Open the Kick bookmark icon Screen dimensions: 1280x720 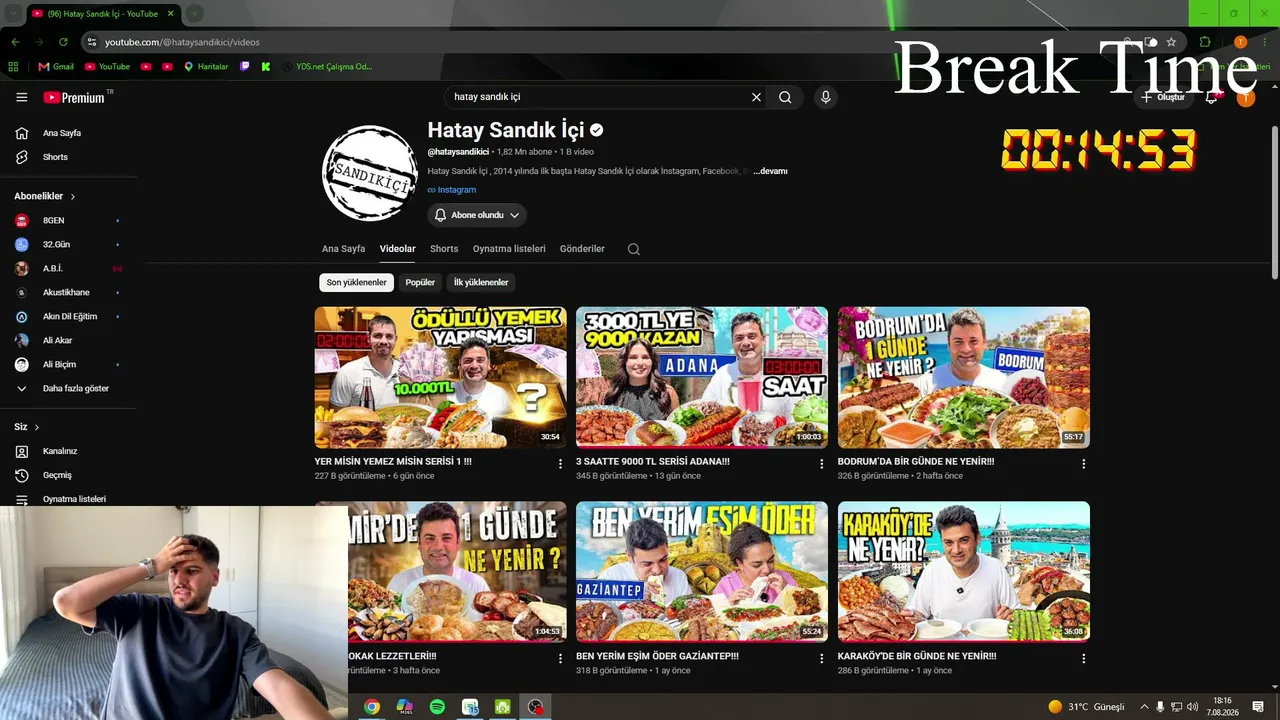pos(266,66)
